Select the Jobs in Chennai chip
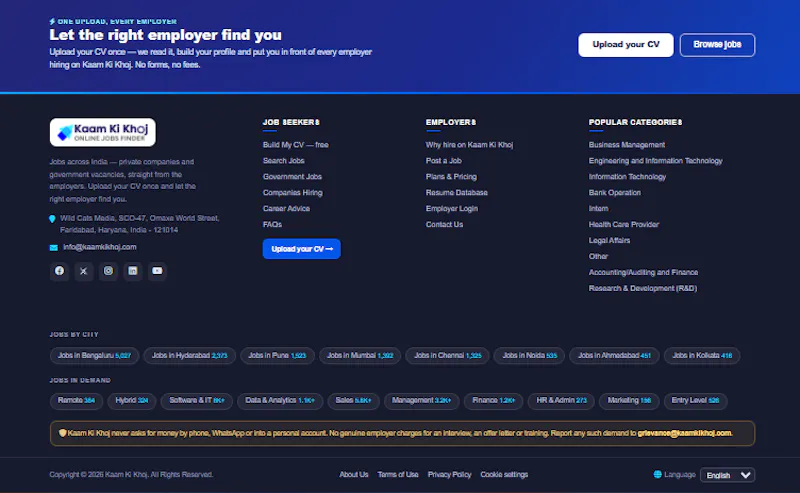The width and height of the screenshot is (800, 493). click(447, 355)
